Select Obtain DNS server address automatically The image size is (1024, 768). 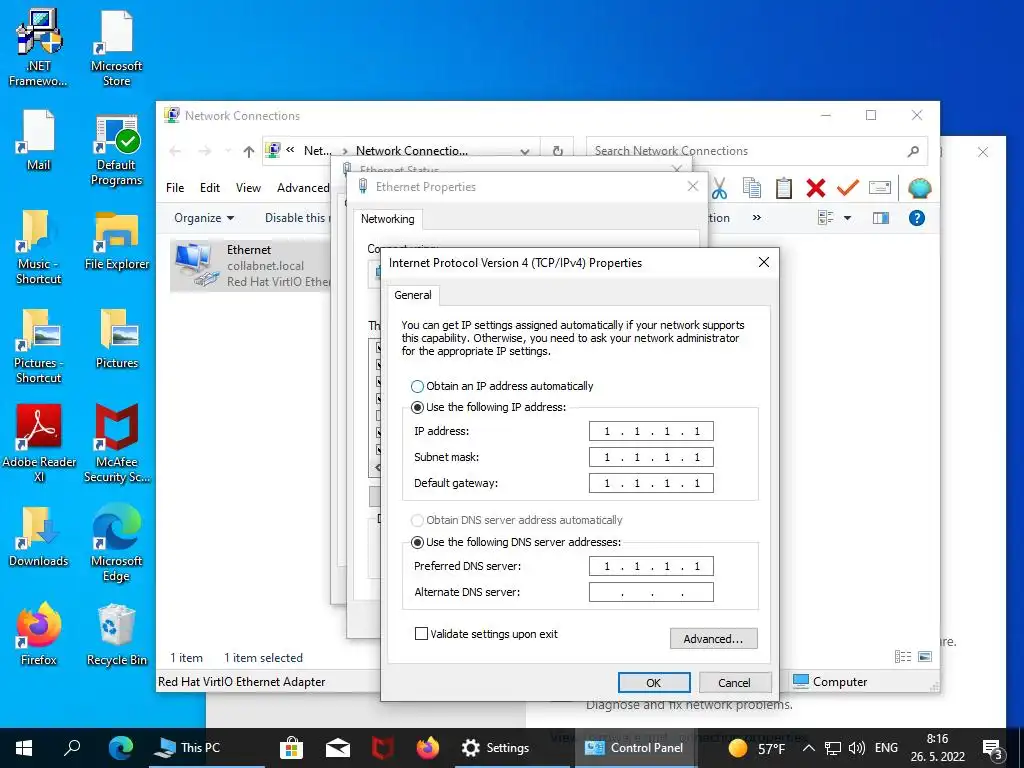click(417, 520)
